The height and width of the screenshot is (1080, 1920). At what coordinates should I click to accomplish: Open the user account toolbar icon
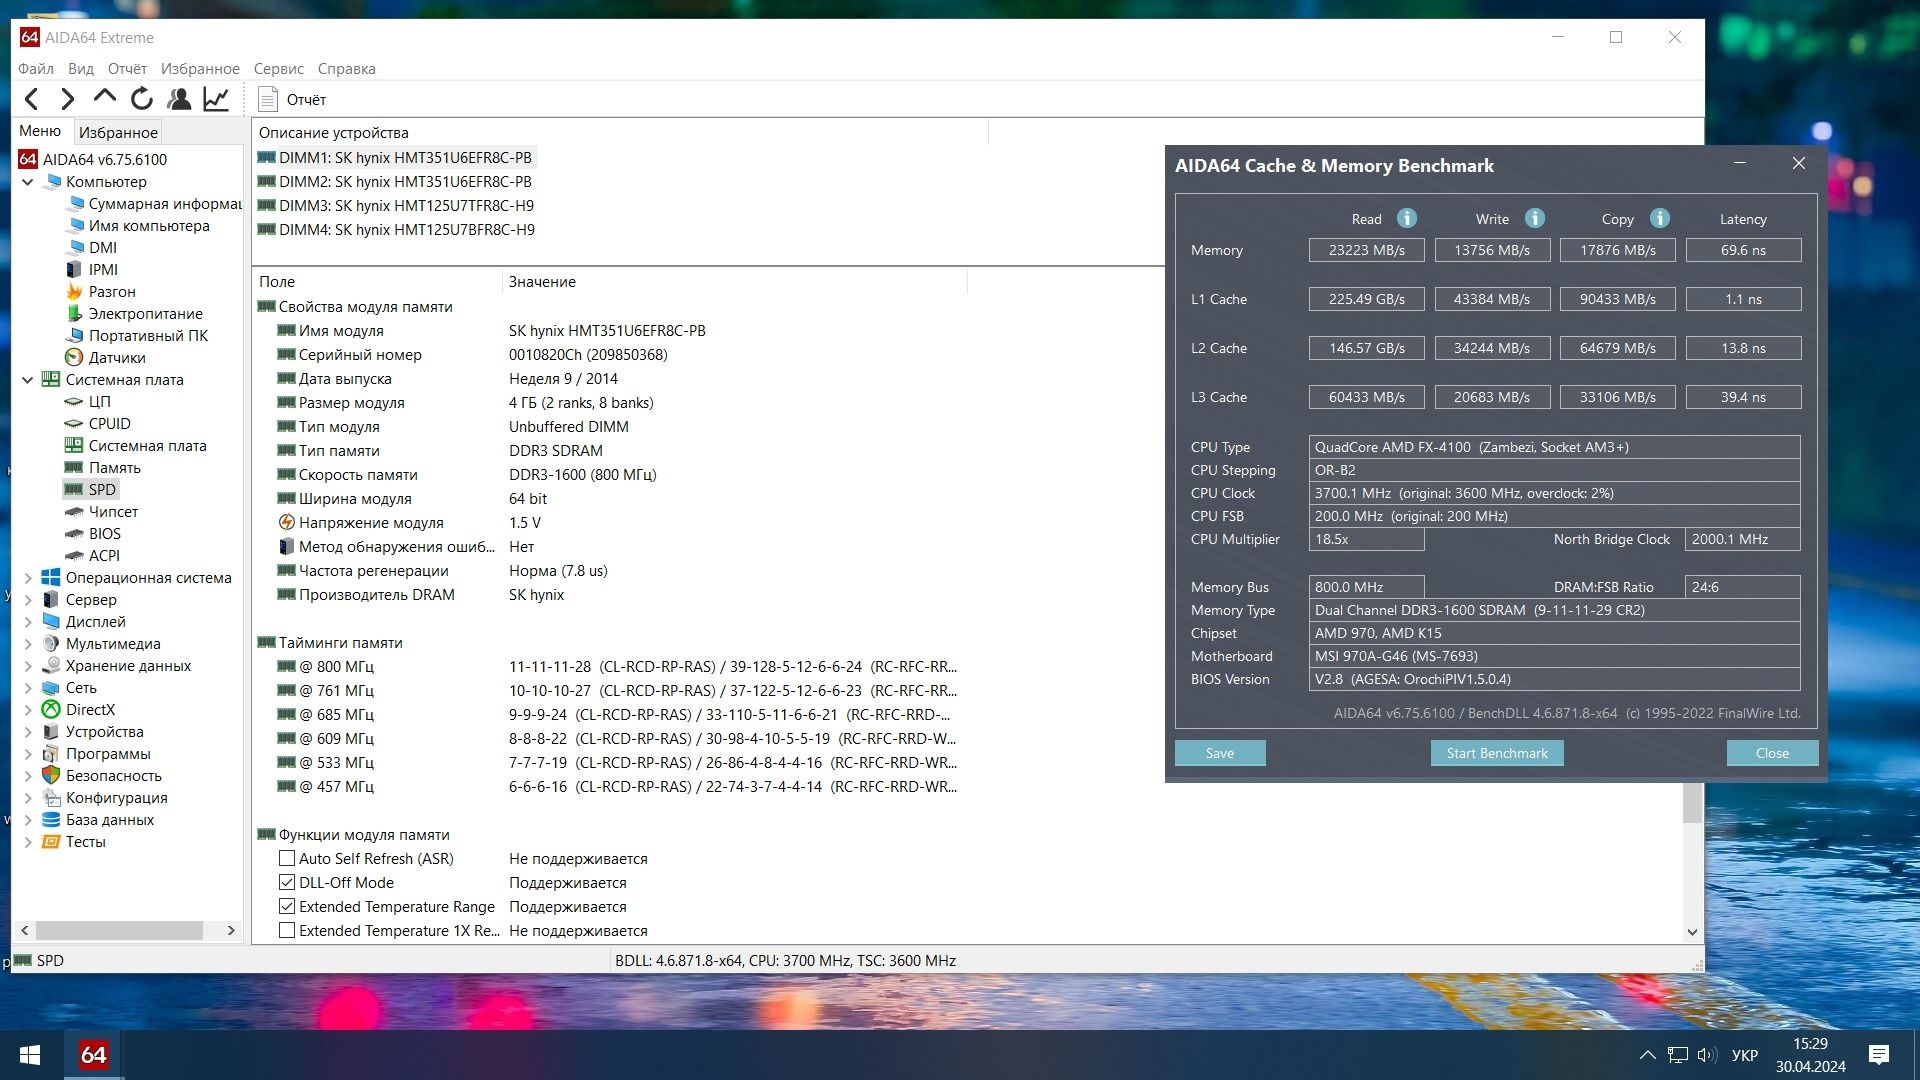(x=179, y=99)
